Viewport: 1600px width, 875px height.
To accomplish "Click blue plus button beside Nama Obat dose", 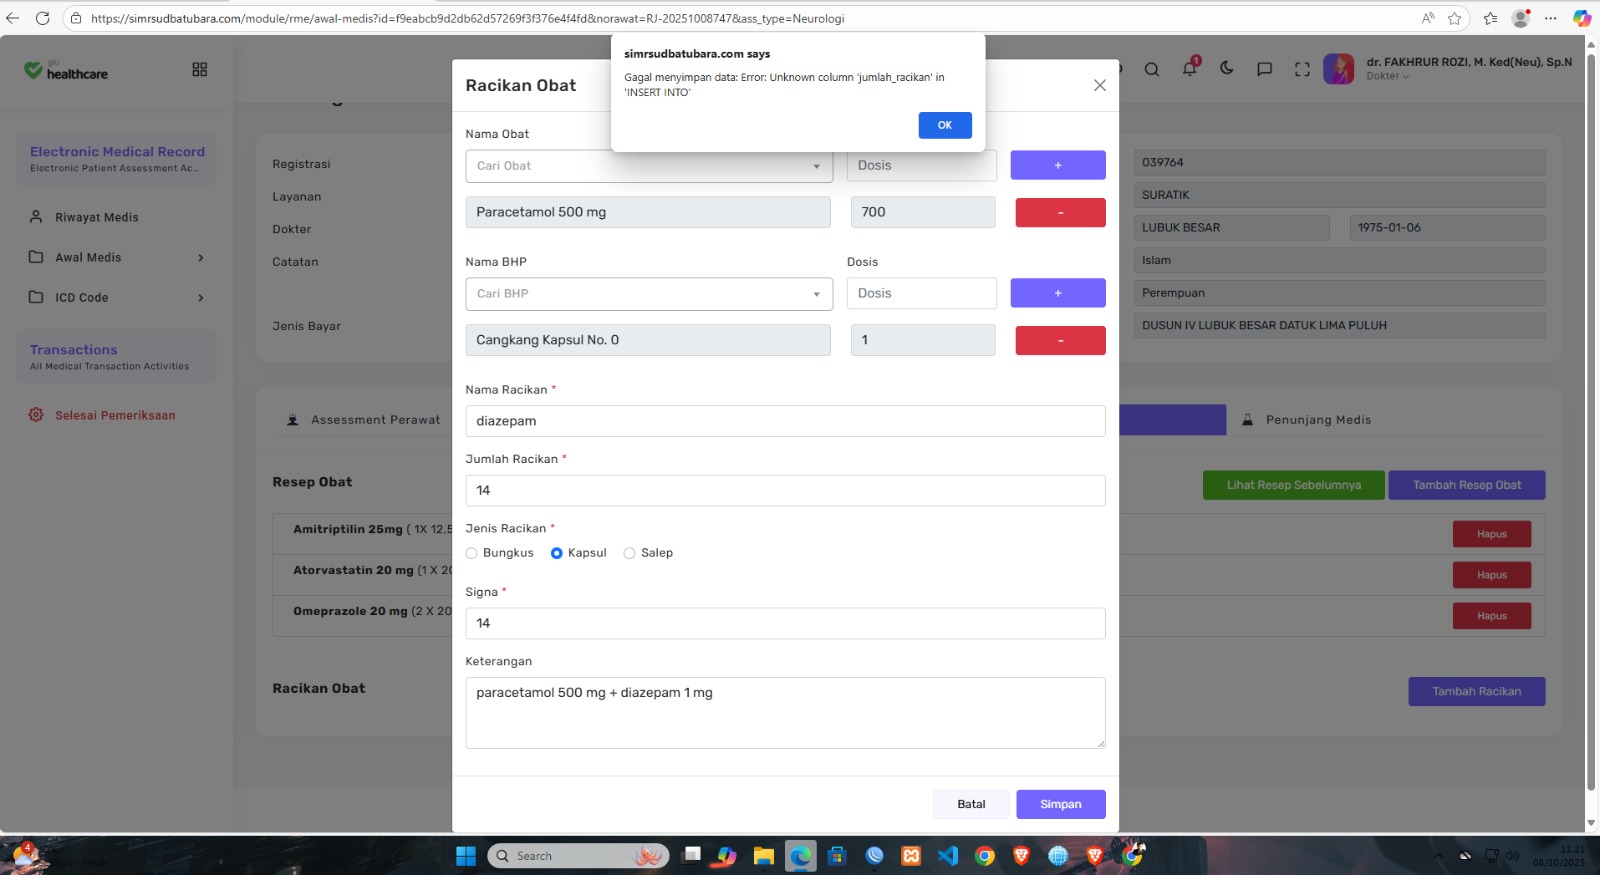I will pos(1058,165).
